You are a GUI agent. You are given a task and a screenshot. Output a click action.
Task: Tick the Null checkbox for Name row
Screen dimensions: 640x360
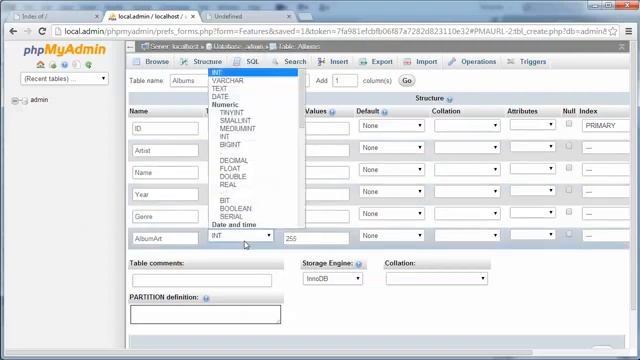coord(569,168)
